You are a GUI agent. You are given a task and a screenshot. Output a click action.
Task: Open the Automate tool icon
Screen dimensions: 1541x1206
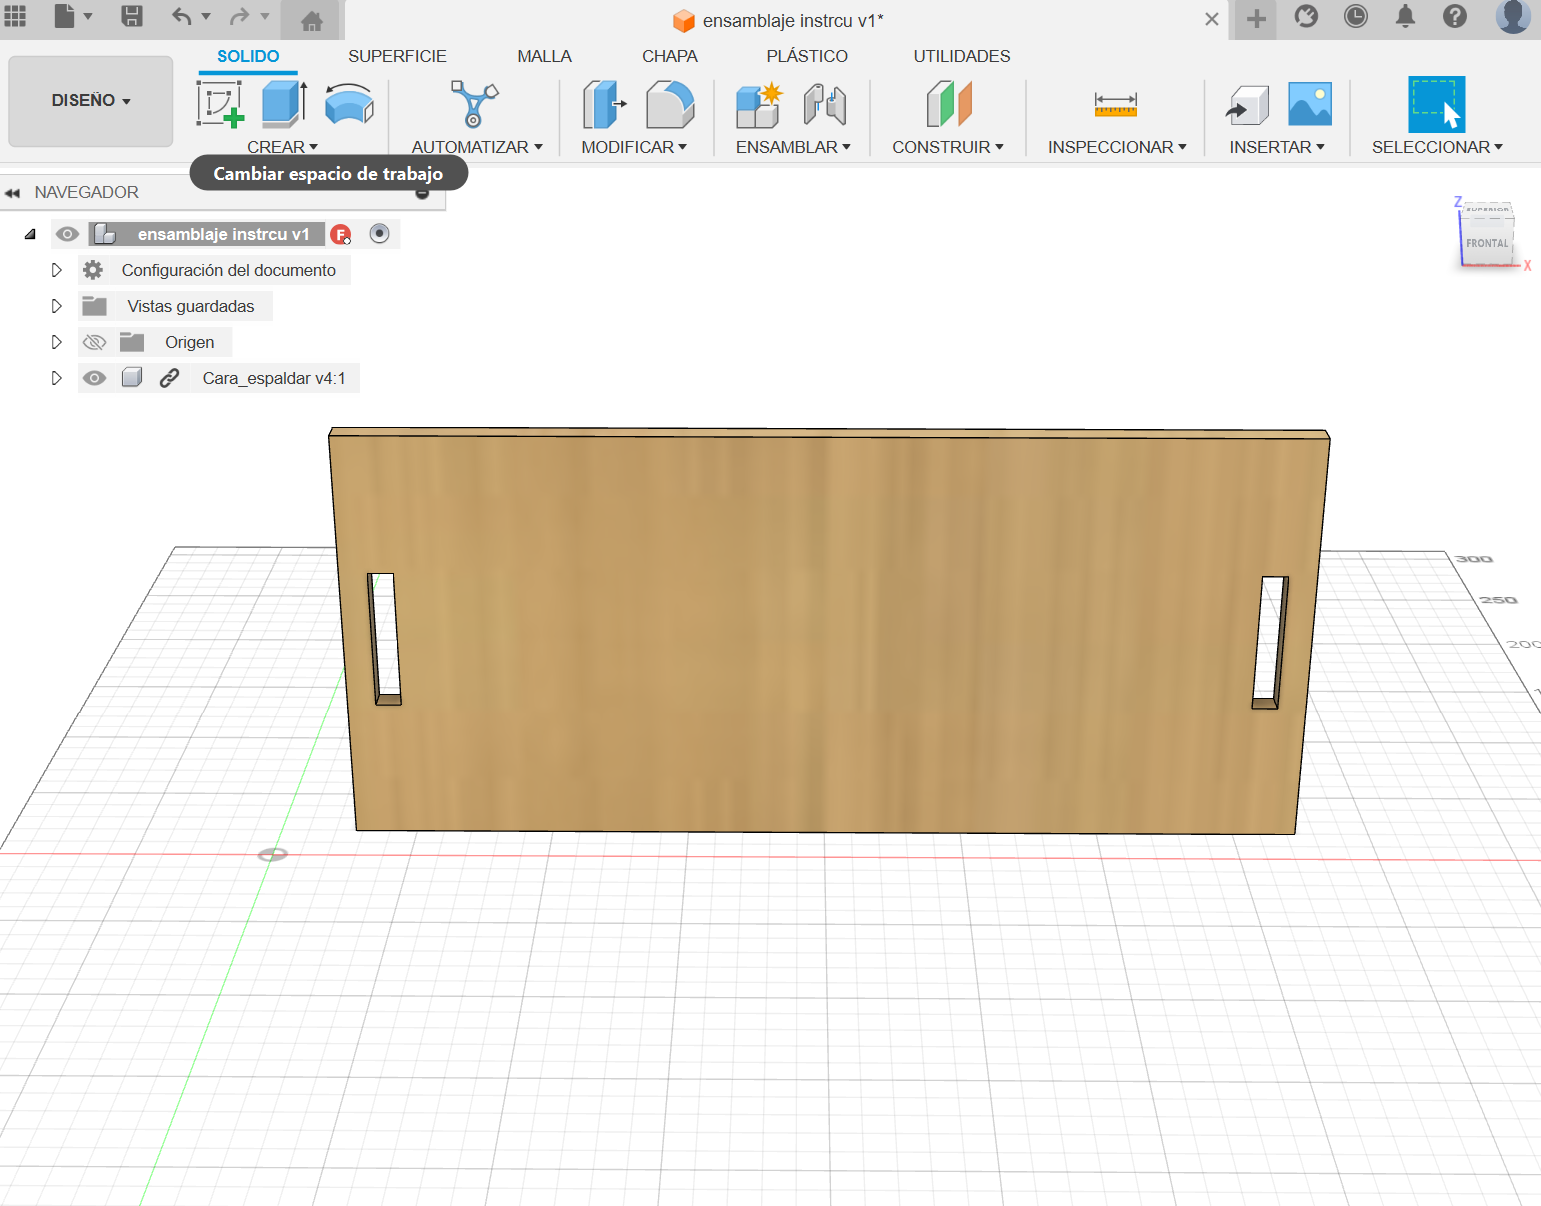[x=474, y=104]
